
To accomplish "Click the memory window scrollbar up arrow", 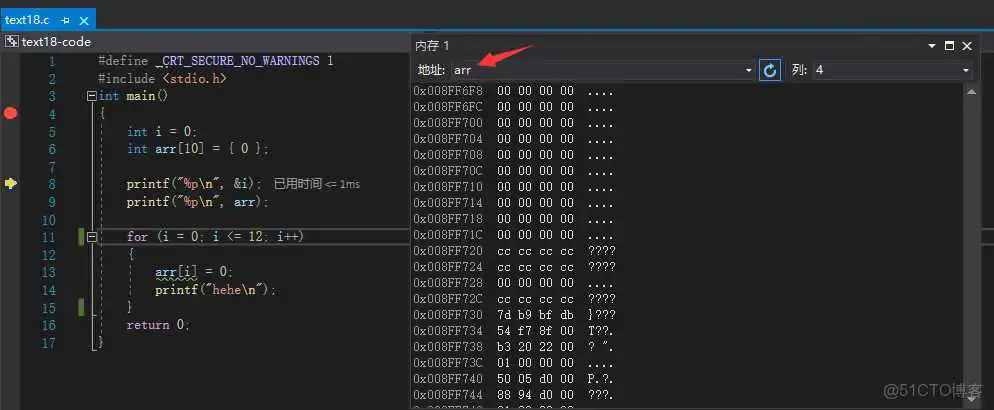I will [x=971, y=93].
